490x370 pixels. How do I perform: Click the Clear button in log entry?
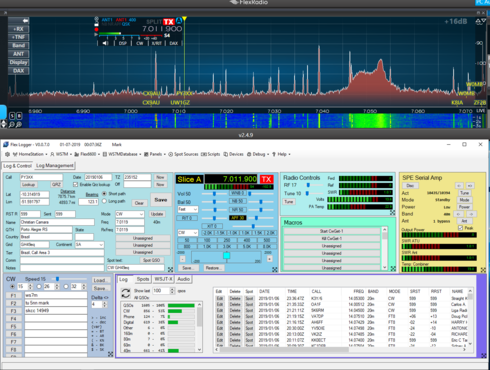[139, 203]
